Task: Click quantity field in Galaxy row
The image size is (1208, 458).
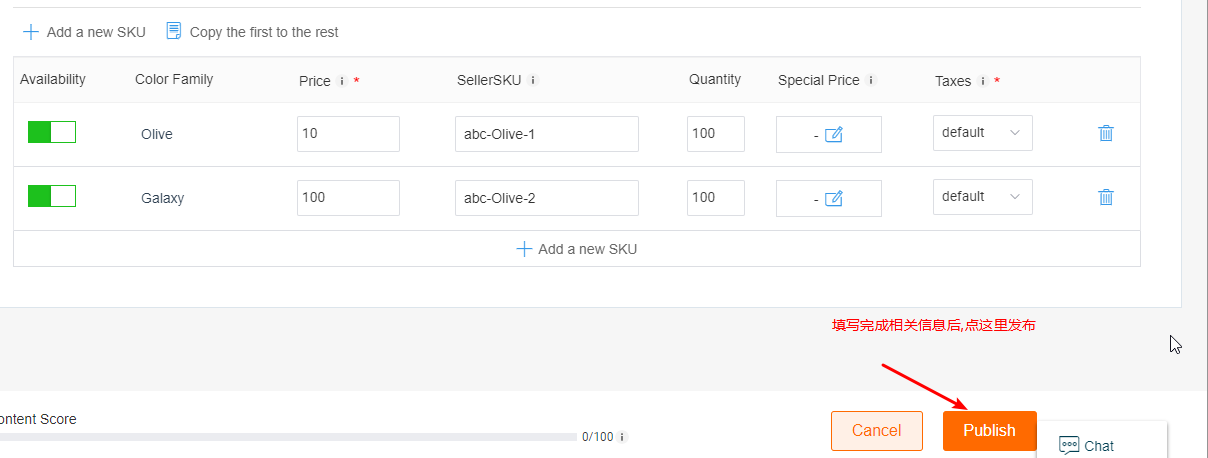Action: [716, 198]
